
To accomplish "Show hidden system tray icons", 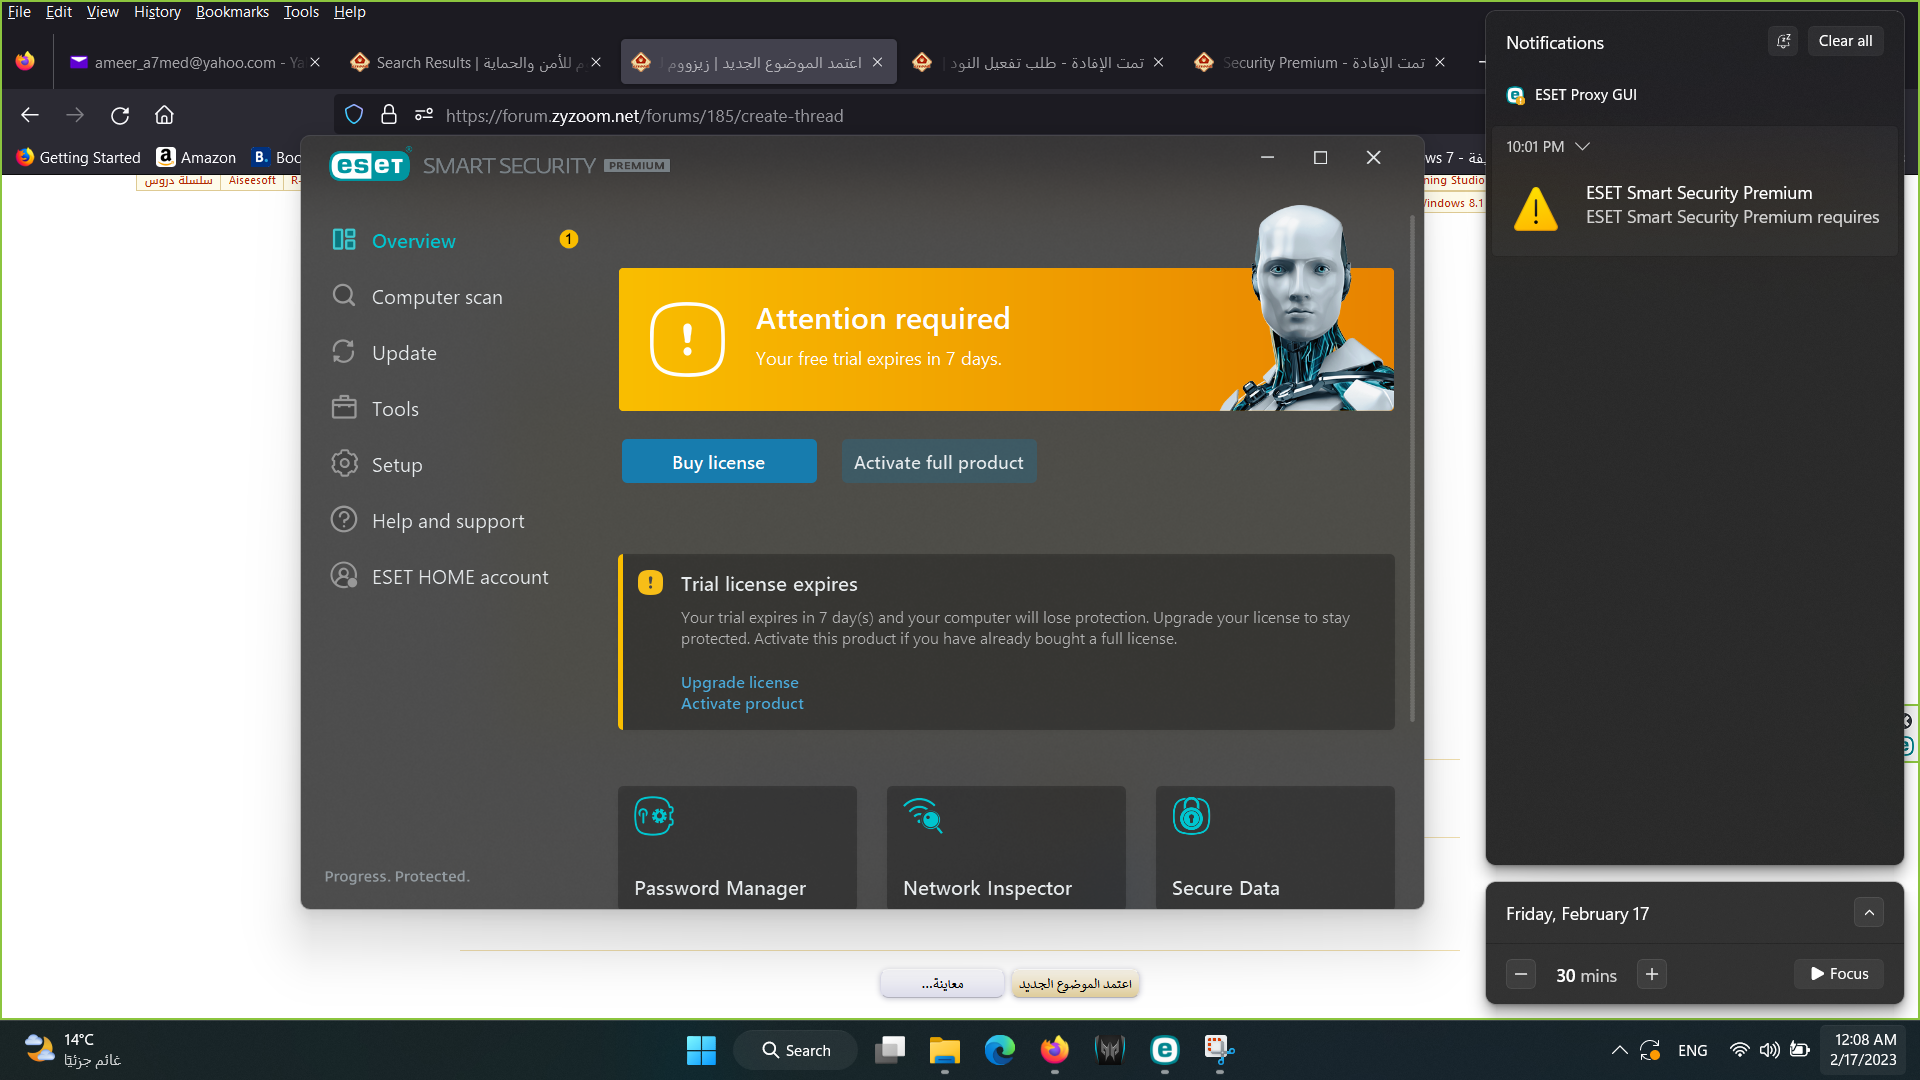I will pos(1619,1050).
